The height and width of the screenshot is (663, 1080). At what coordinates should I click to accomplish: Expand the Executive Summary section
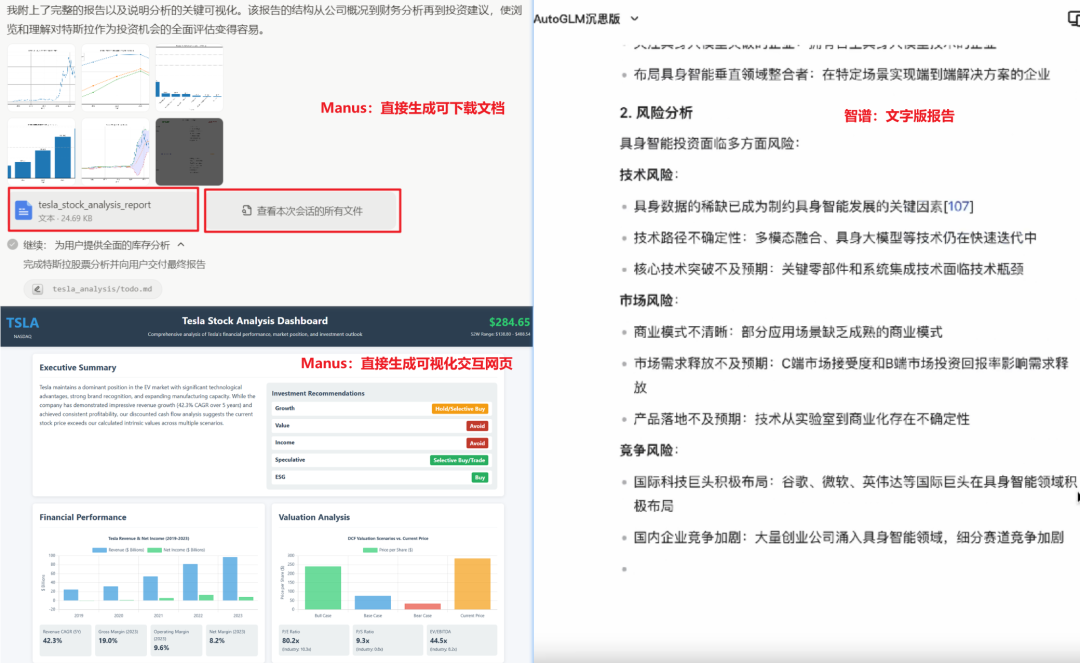pyautogui.click(x=80, y=367)
